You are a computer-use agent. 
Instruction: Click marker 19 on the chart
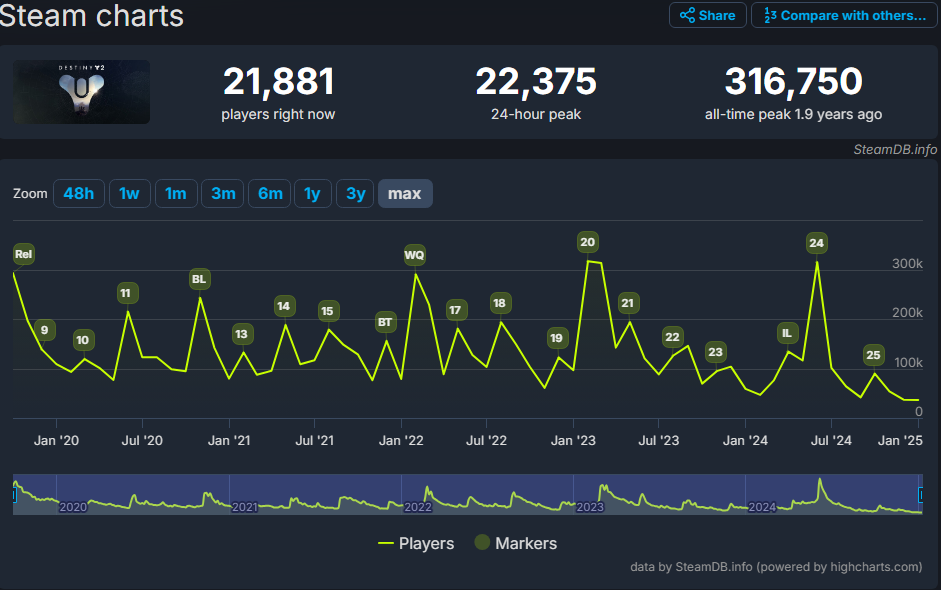point(557,338)
